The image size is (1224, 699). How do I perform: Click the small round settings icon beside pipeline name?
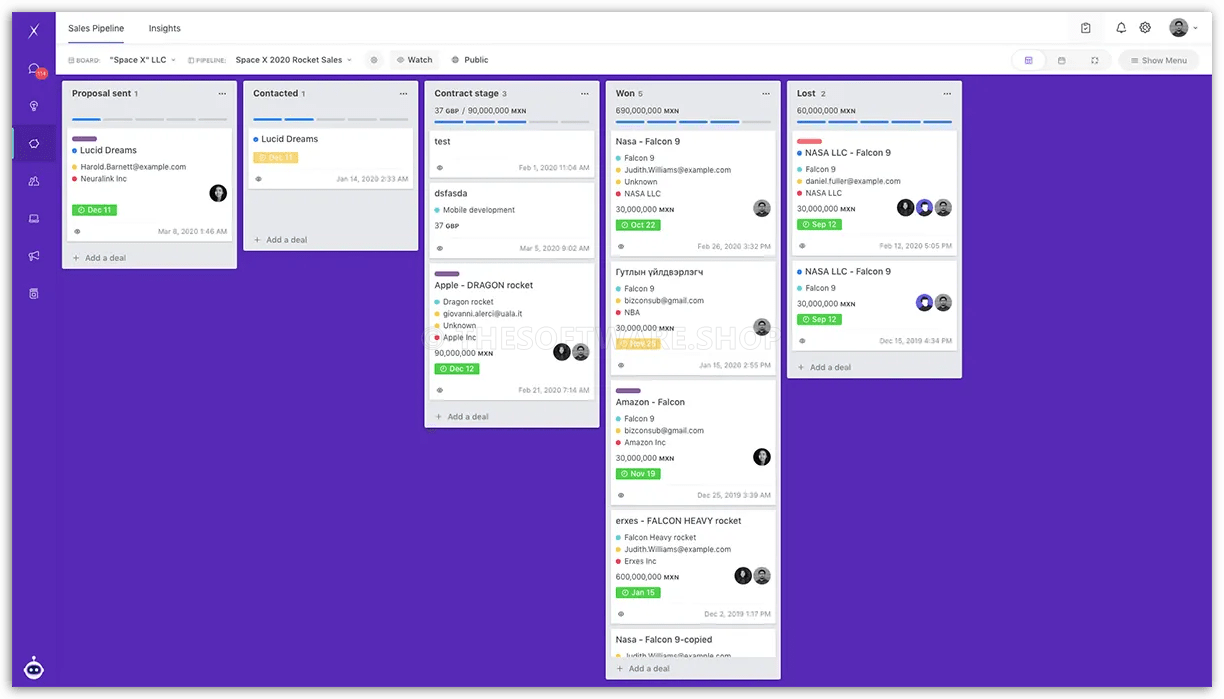click(x=374, y=60)
